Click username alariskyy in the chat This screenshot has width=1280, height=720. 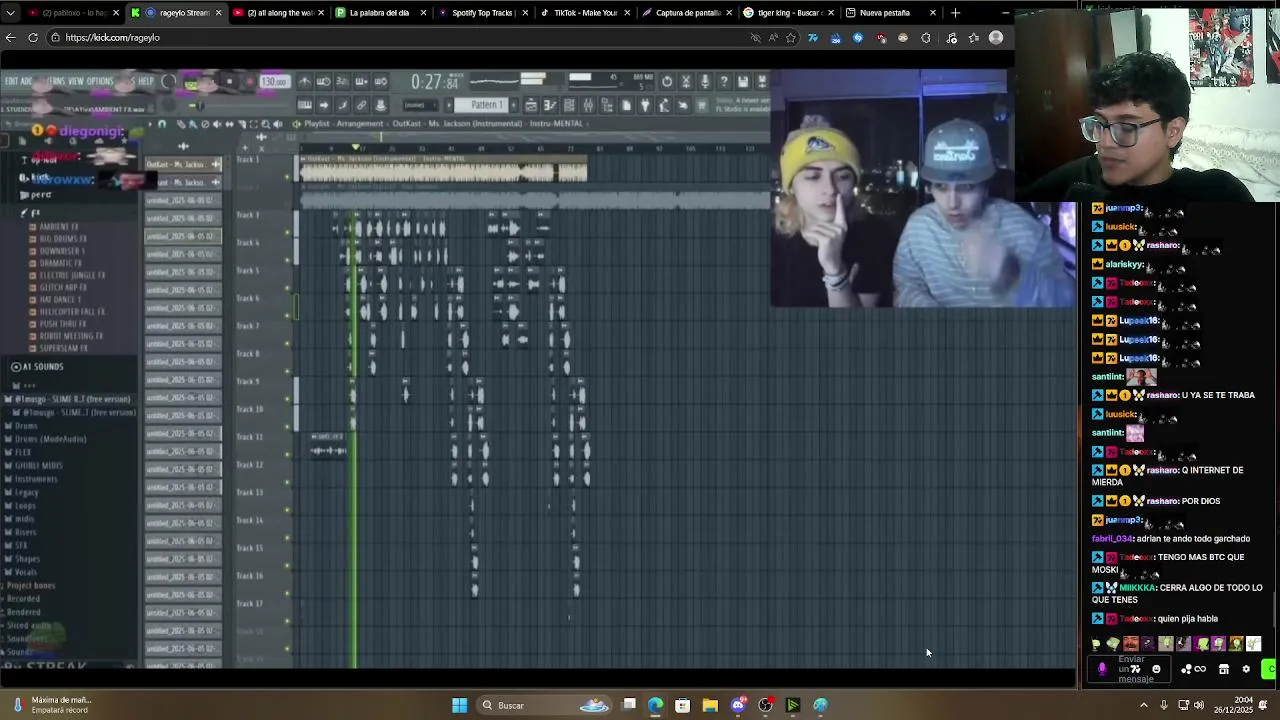coord(1124,264)
